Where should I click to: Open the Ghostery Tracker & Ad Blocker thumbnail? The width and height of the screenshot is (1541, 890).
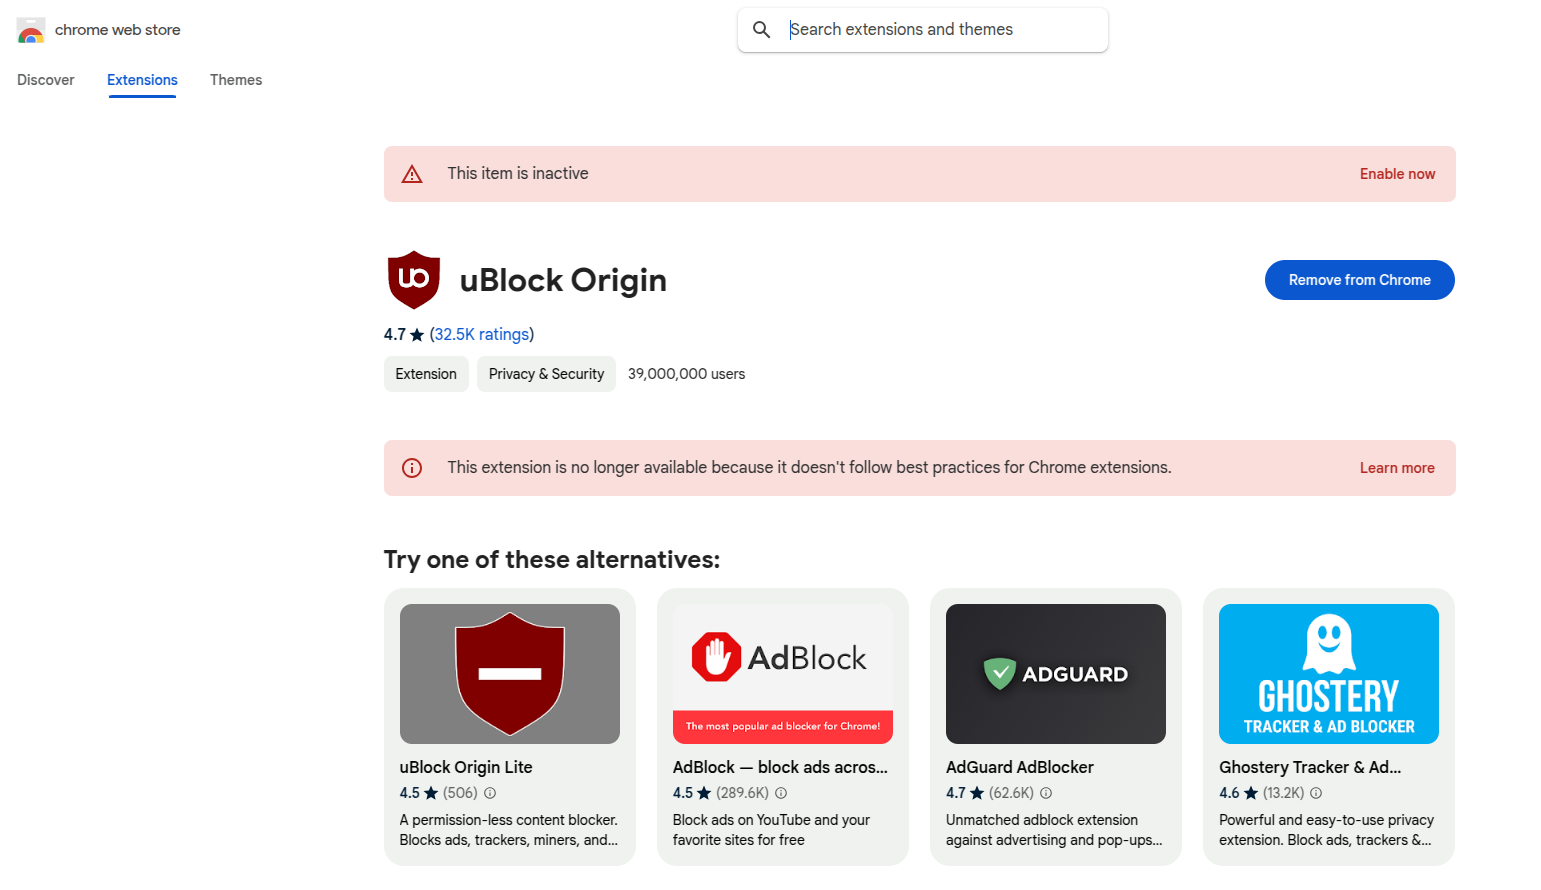point(1329,674)
